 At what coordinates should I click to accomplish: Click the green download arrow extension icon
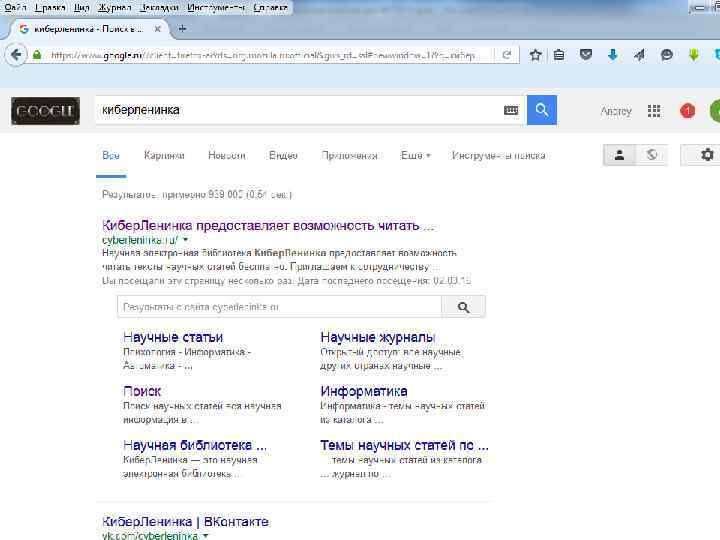click(693, 56)
